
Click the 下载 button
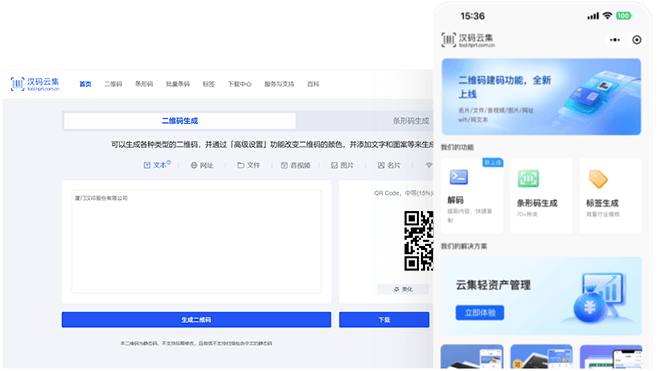384,320
